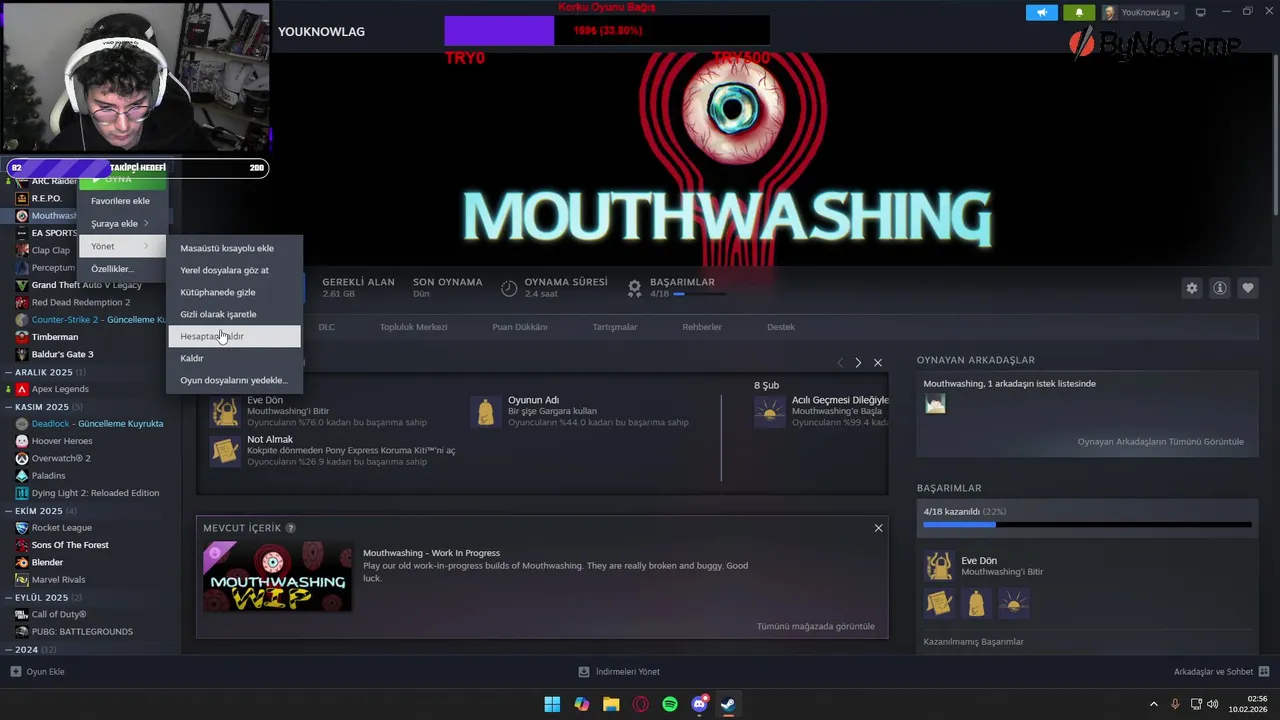
Task: Click the Mevcut İçerik help question mark
Action: (x=291, y=528)
